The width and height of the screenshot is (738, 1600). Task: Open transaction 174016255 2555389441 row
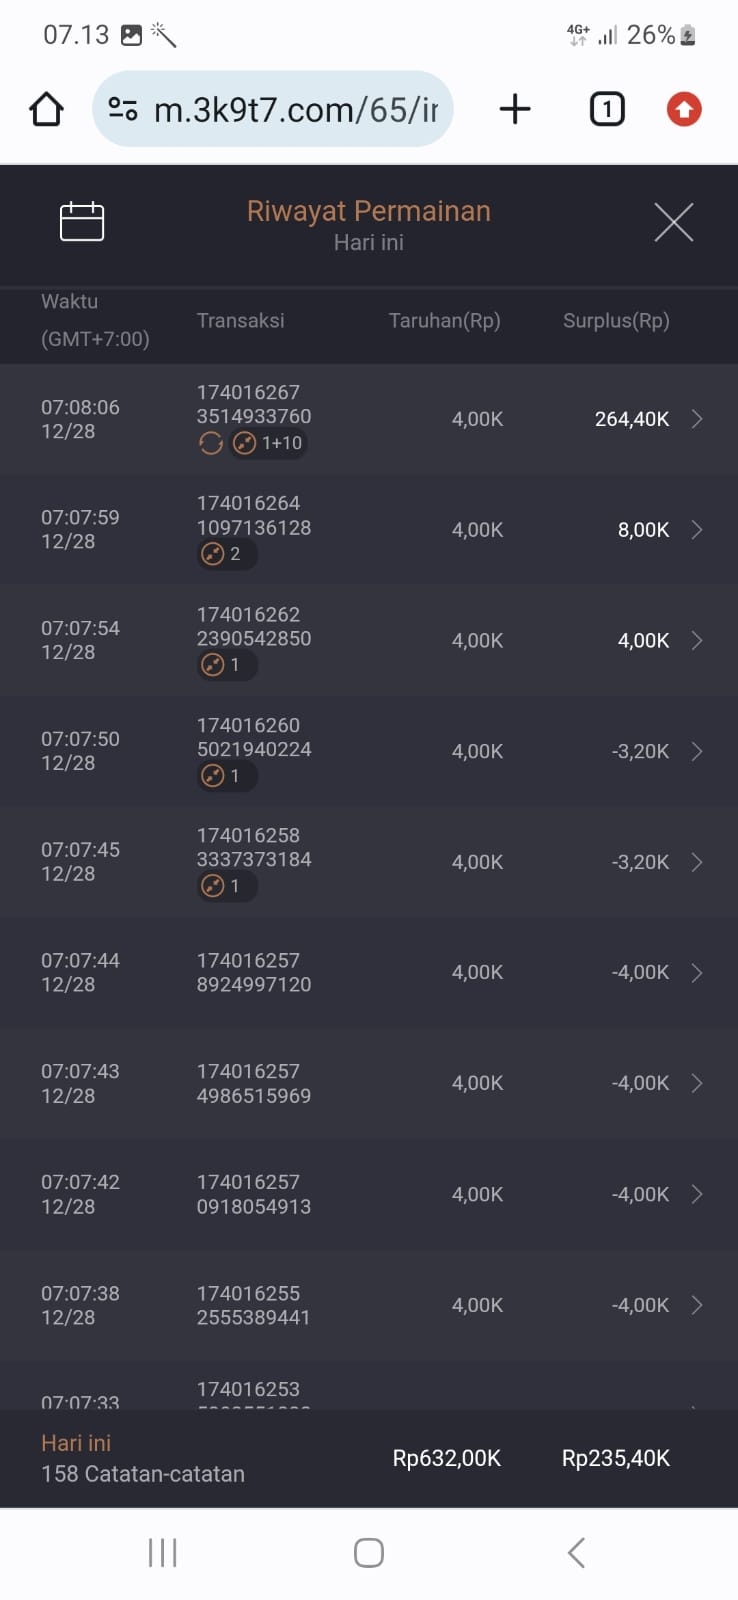(369, 1305)
